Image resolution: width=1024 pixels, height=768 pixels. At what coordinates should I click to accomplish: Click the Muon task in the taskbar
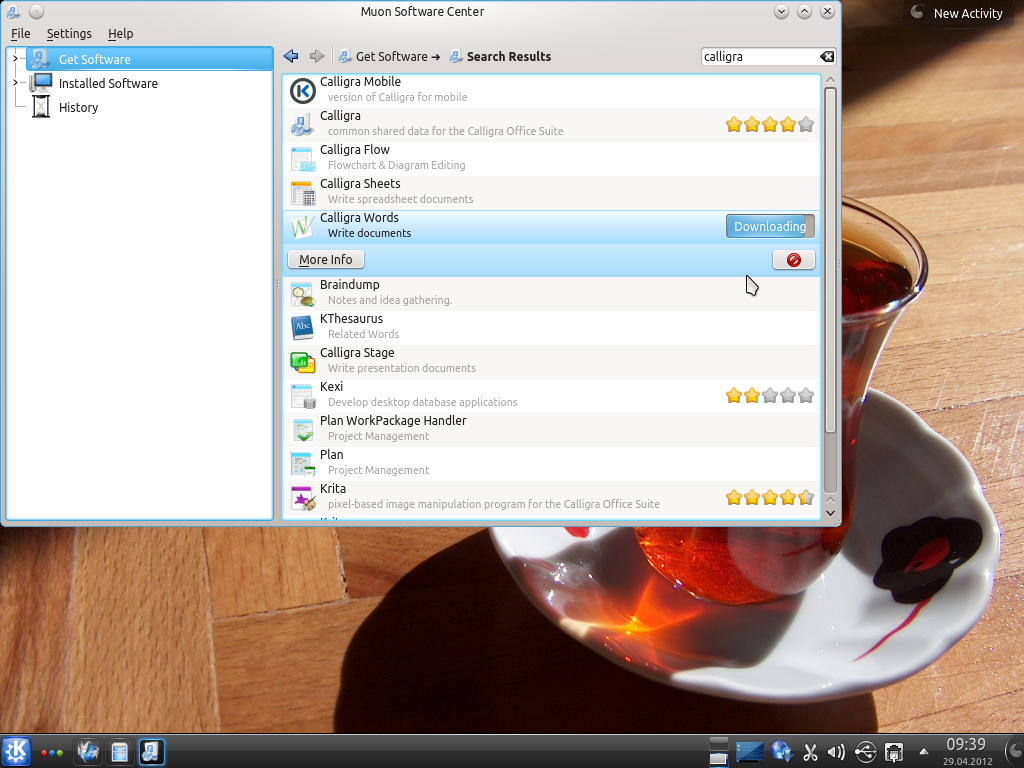(151, 752)
